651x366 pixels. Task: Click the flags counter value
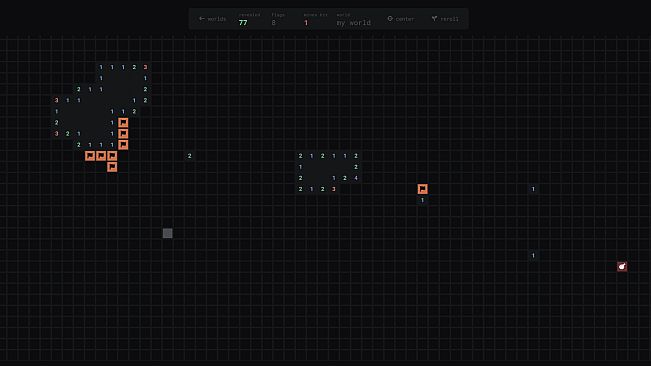click(x=274, y=23)
